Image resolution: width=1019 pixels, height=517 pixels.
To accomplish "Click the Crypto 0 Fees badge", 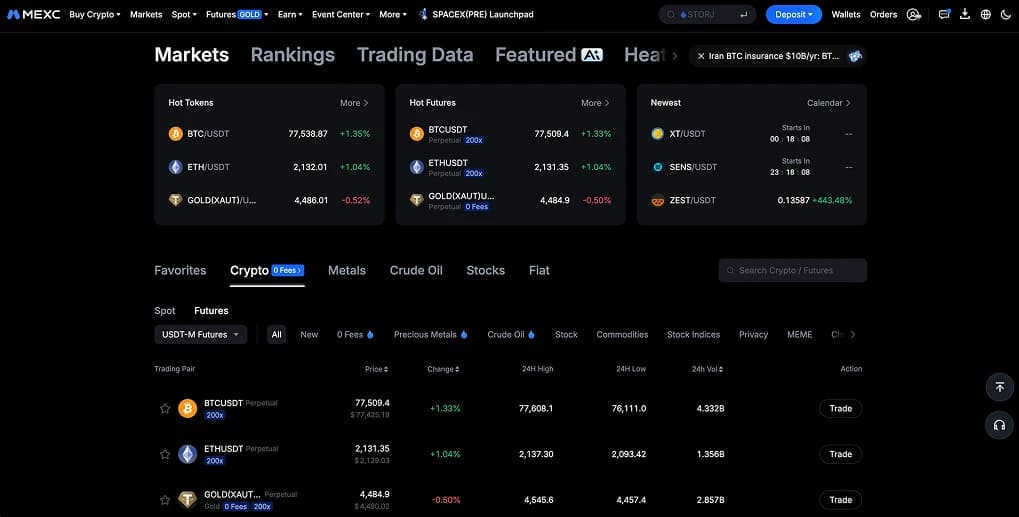I will (287, 270).
